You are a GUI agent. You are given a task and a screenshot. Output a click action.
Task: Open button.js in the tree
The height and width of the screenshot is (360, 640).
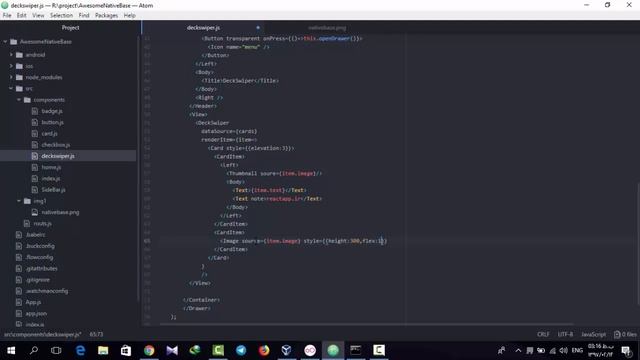coord(53,122)
